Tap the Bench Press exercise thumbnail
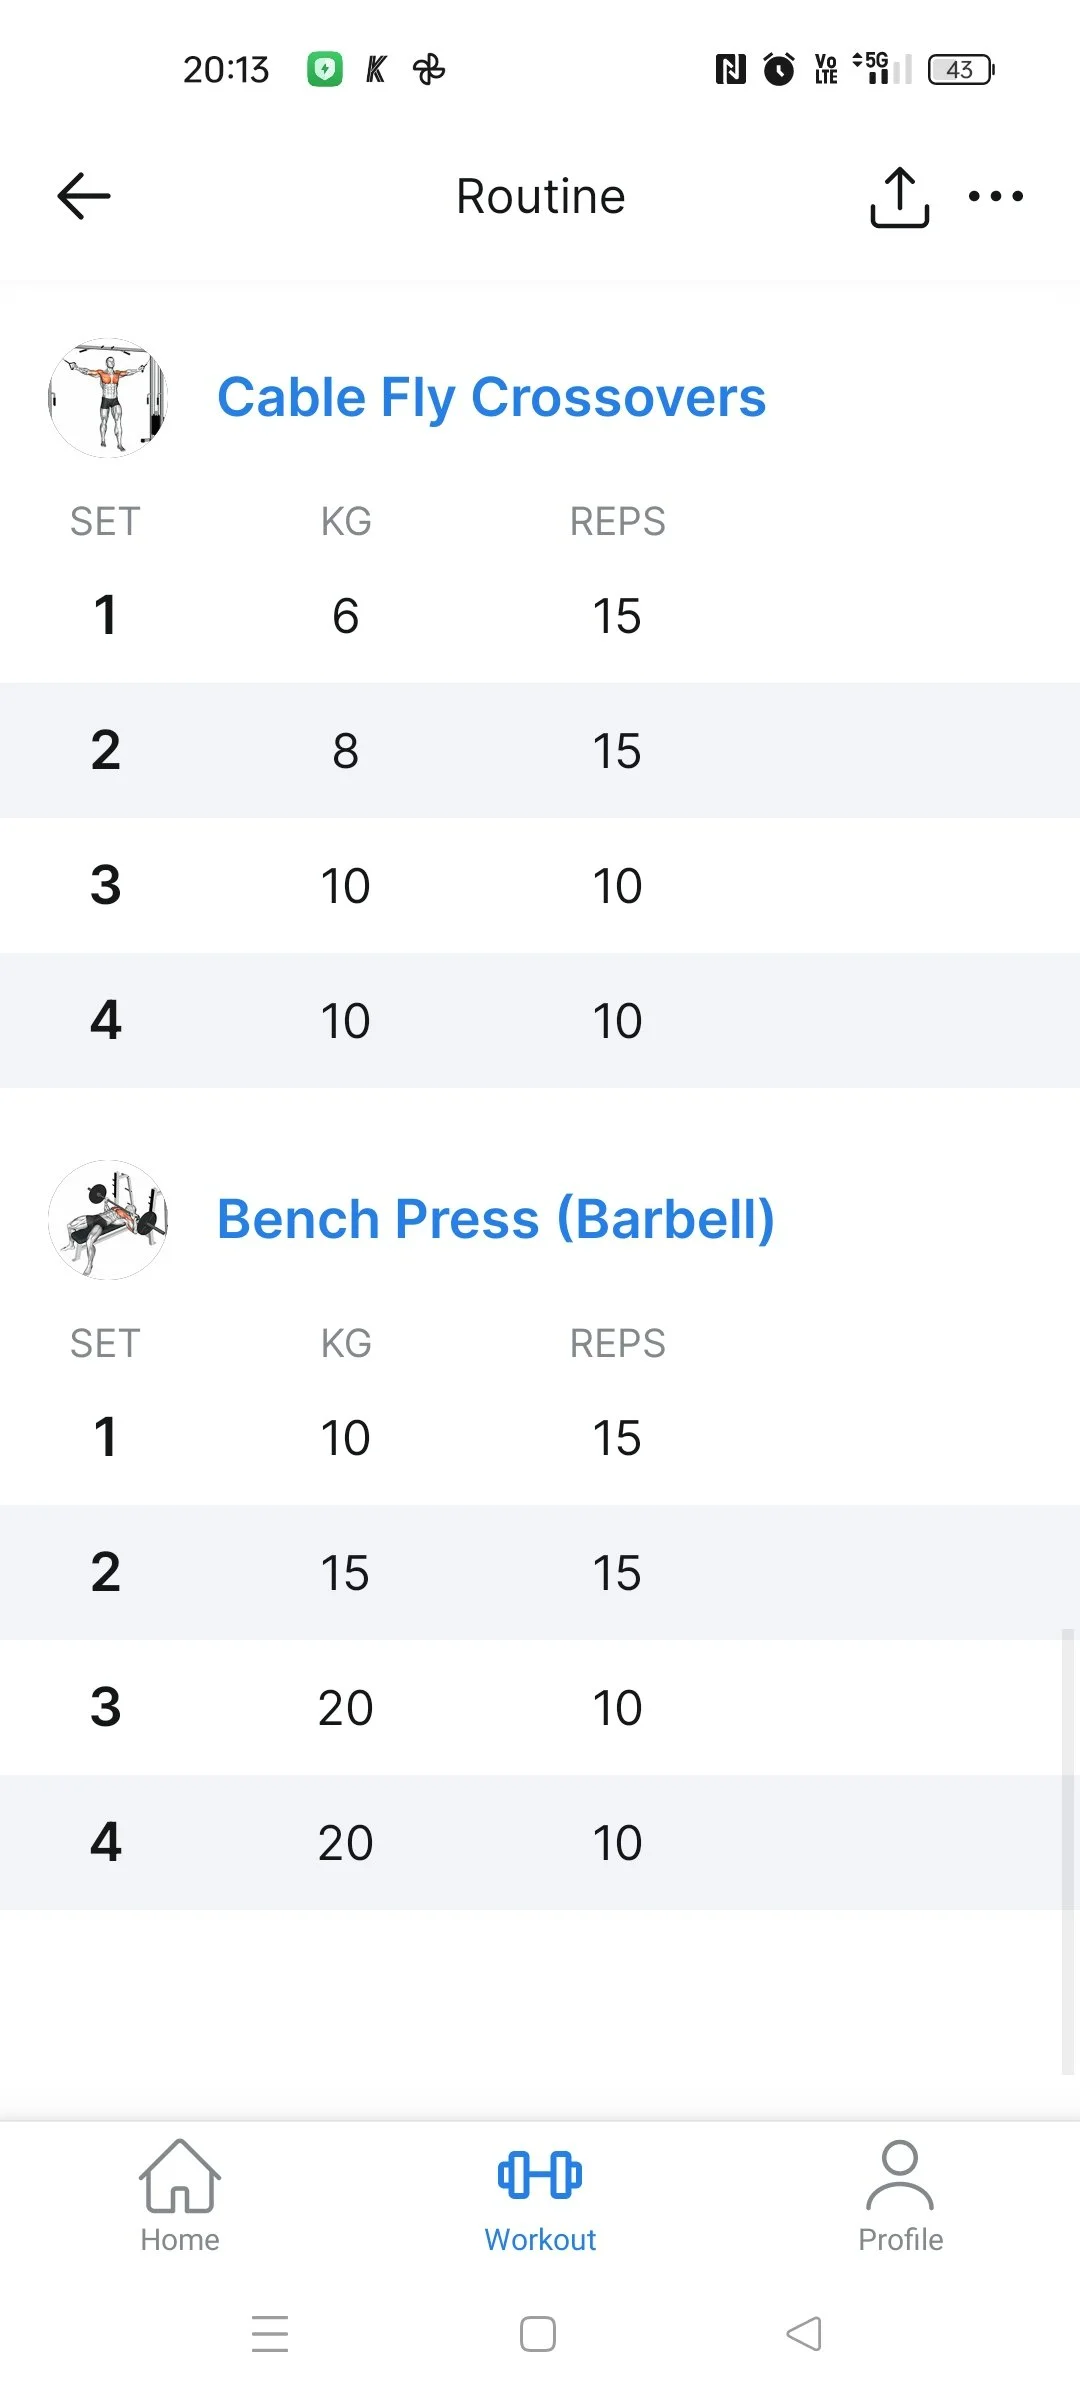 click(108, 1220)
